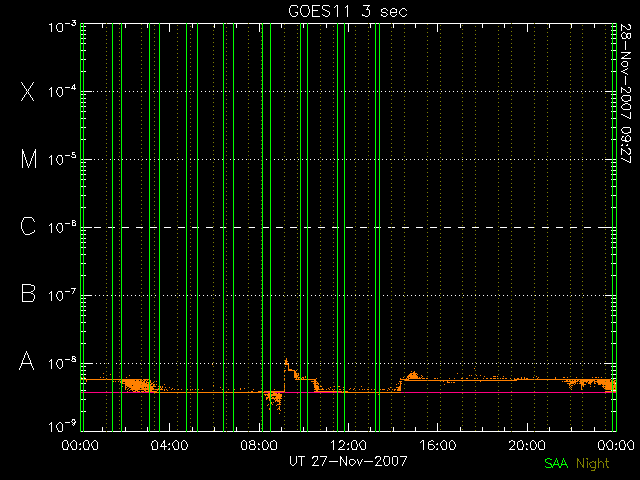Click the flux spike peak after 09:00

coord(286,360)
